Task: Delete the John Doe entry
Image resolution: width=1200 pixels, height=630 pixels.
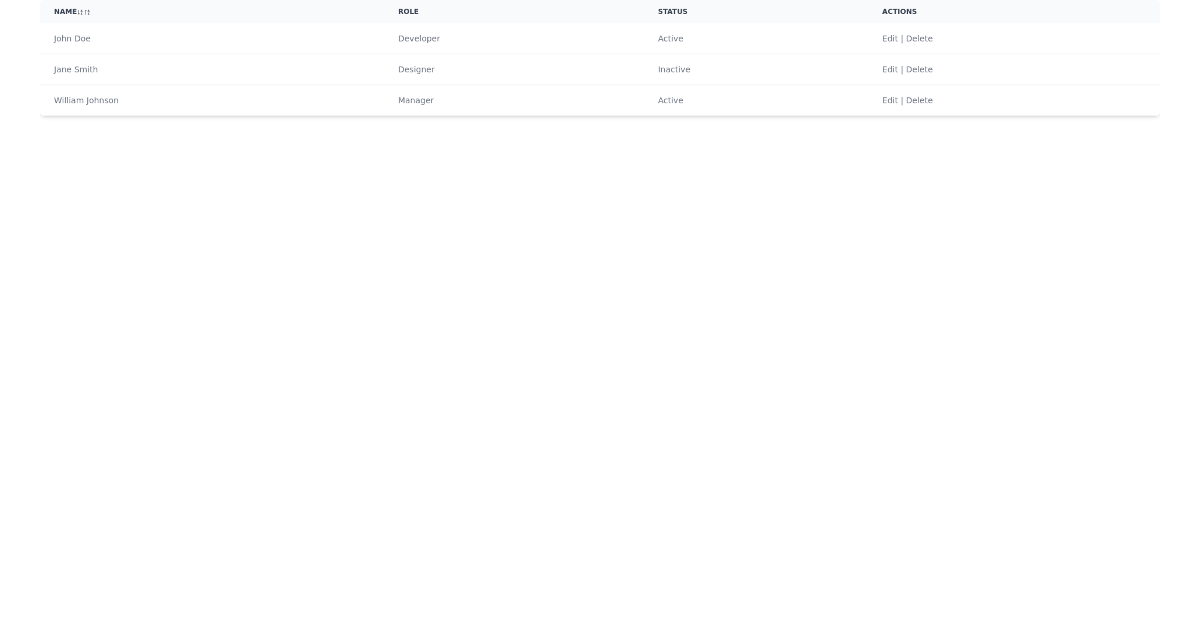Action: click(x=919, y=38)
